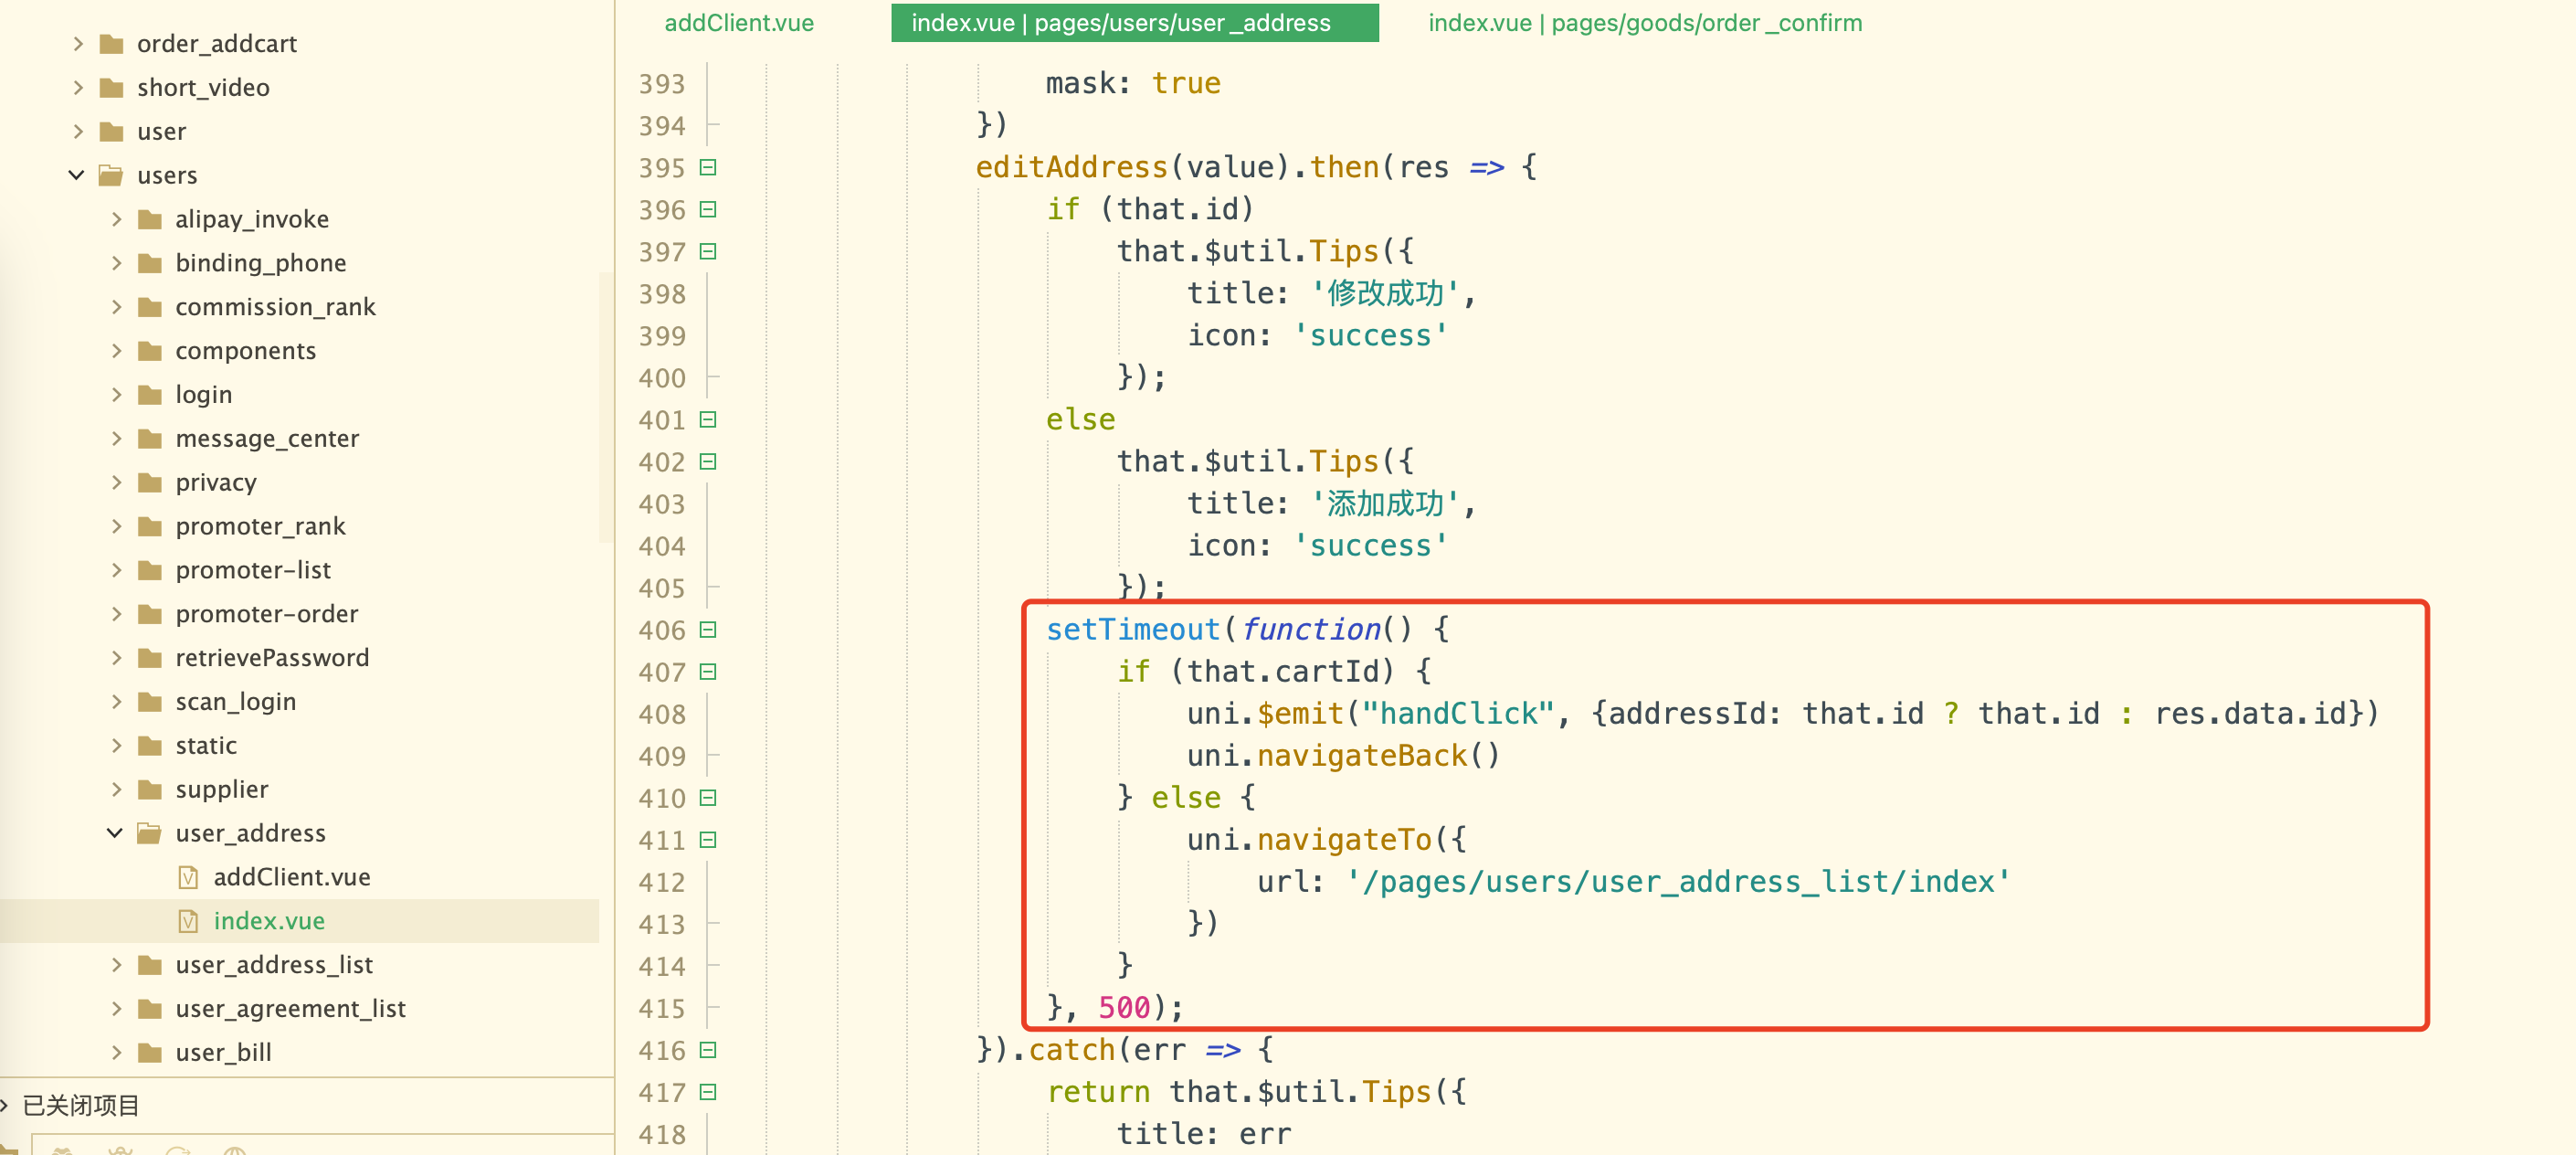Click the user_address_list folder icon
Screen dimensions: 2576x1155
(x=150, y=965)
